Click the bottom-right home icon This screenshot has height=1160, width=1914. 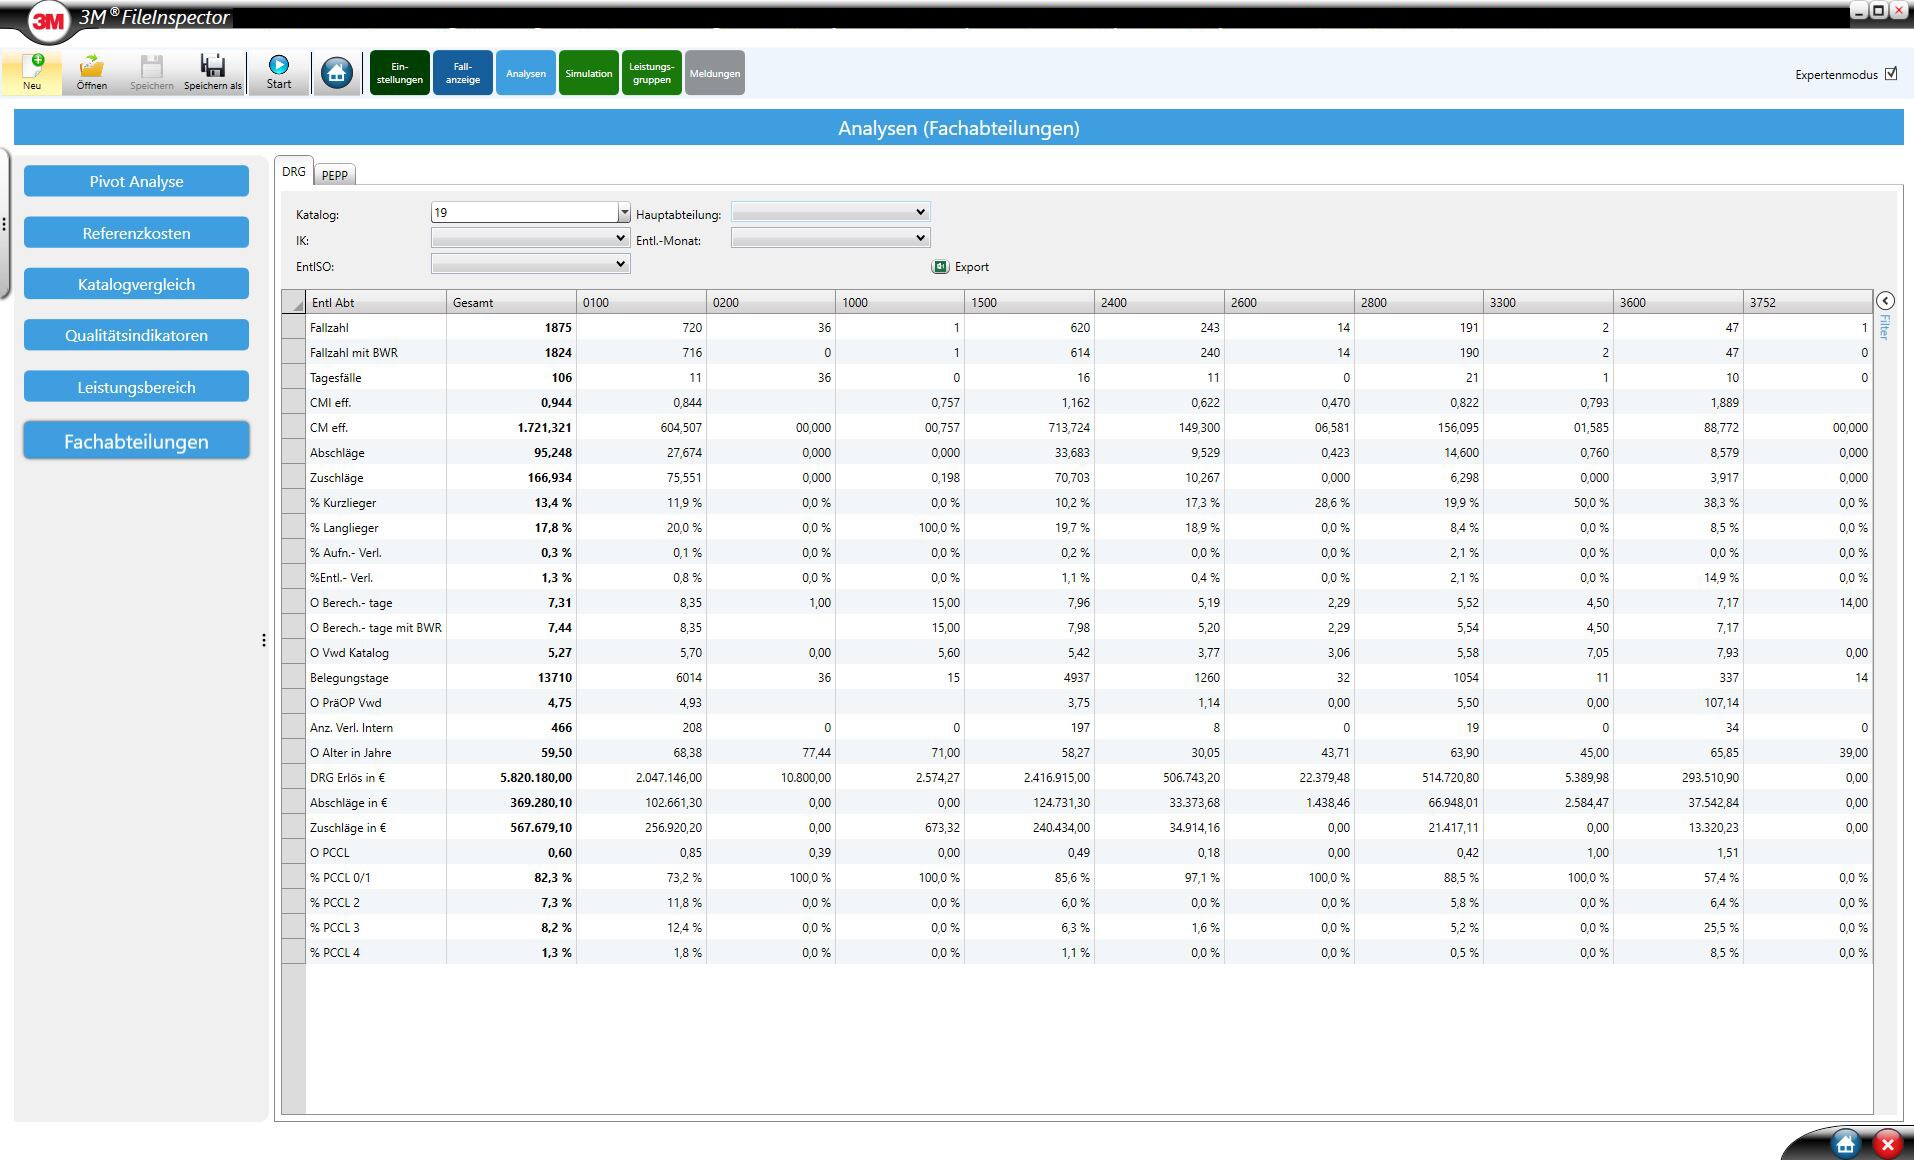(x=1846, y=1144)
